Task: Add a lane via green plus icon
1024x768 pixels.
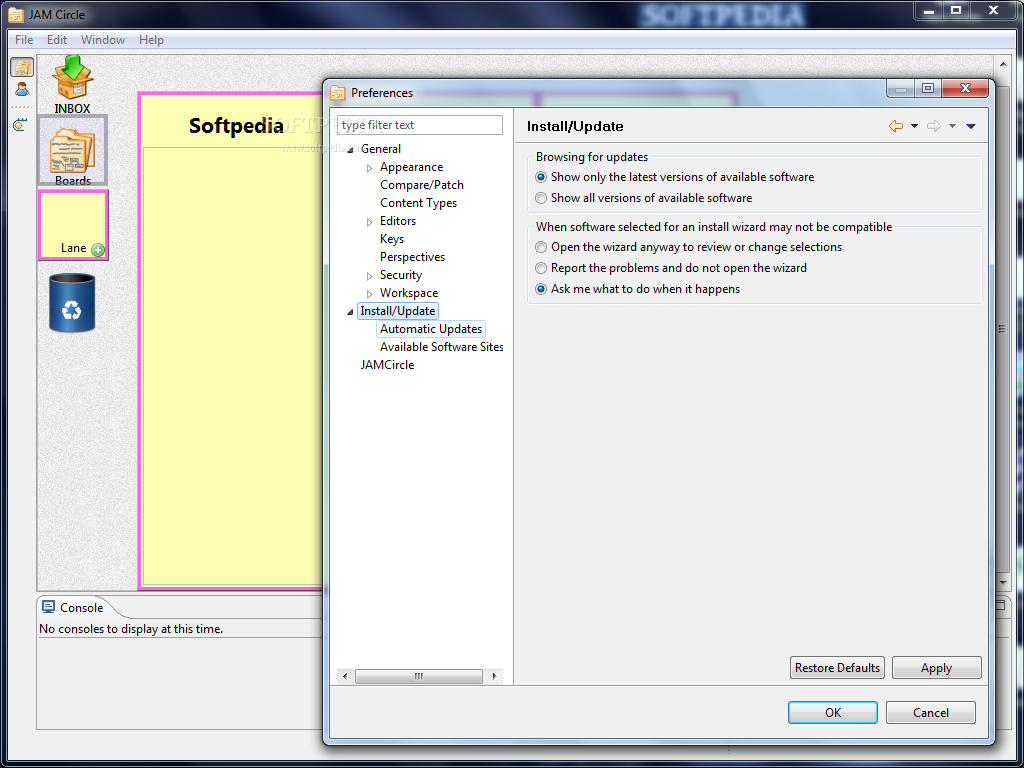Action: click(x=98, y=249)
